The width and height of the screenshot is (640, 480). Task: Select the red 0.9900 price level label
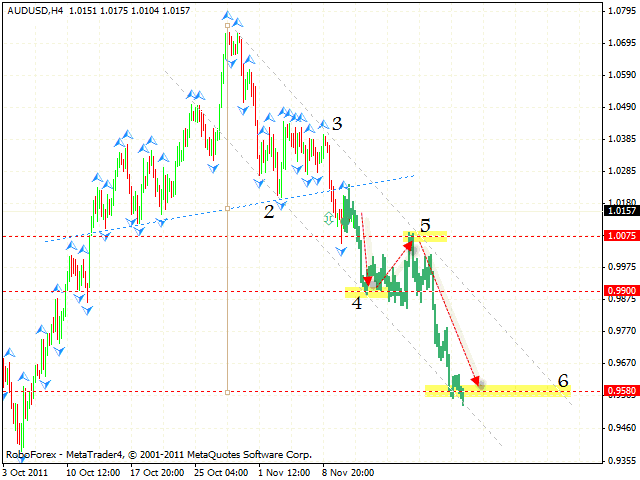(621, 291)
